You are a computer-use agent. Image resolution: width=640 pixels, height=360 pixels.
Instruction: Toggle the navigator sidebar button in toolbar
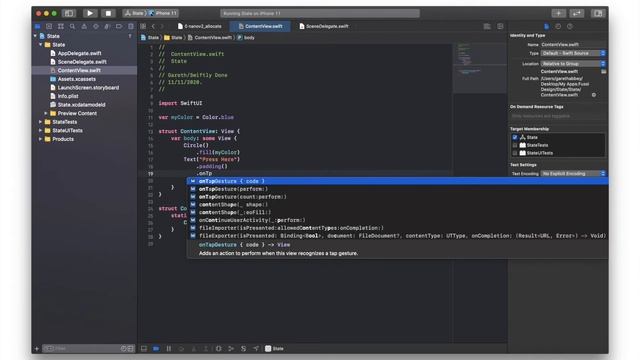point(69,13)
